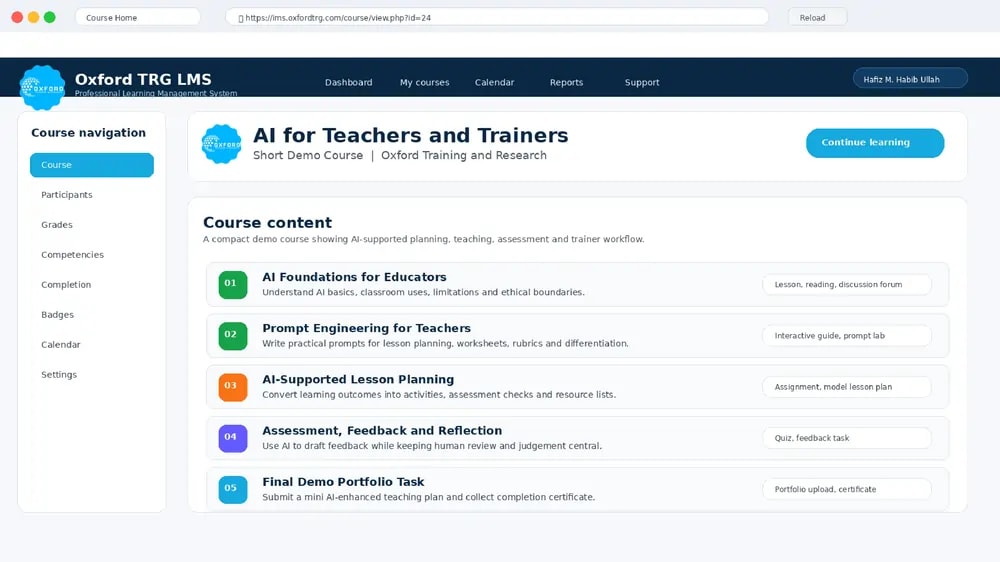Open Badges in the course navigation
This screenshot has height=562, width=1000.
point(57,314)
